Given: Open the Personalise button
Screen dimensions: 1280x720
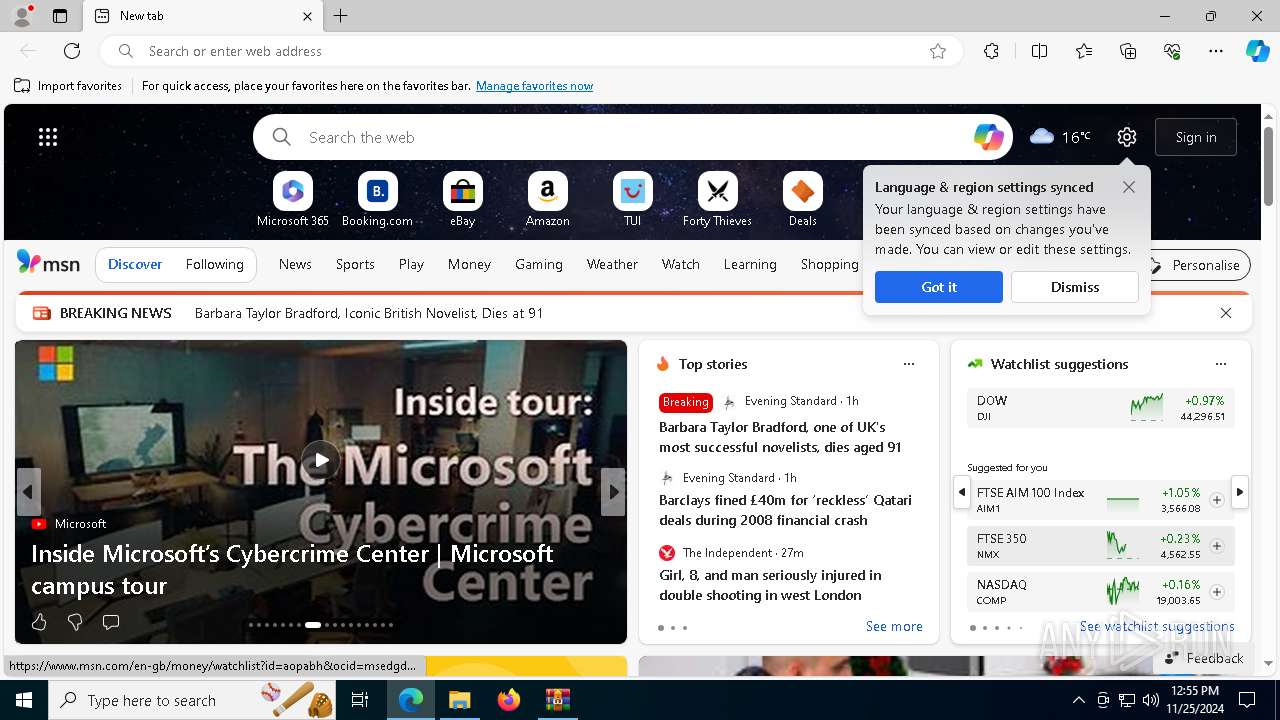Looking at the screenshot, I should (x=1195, y=265).
